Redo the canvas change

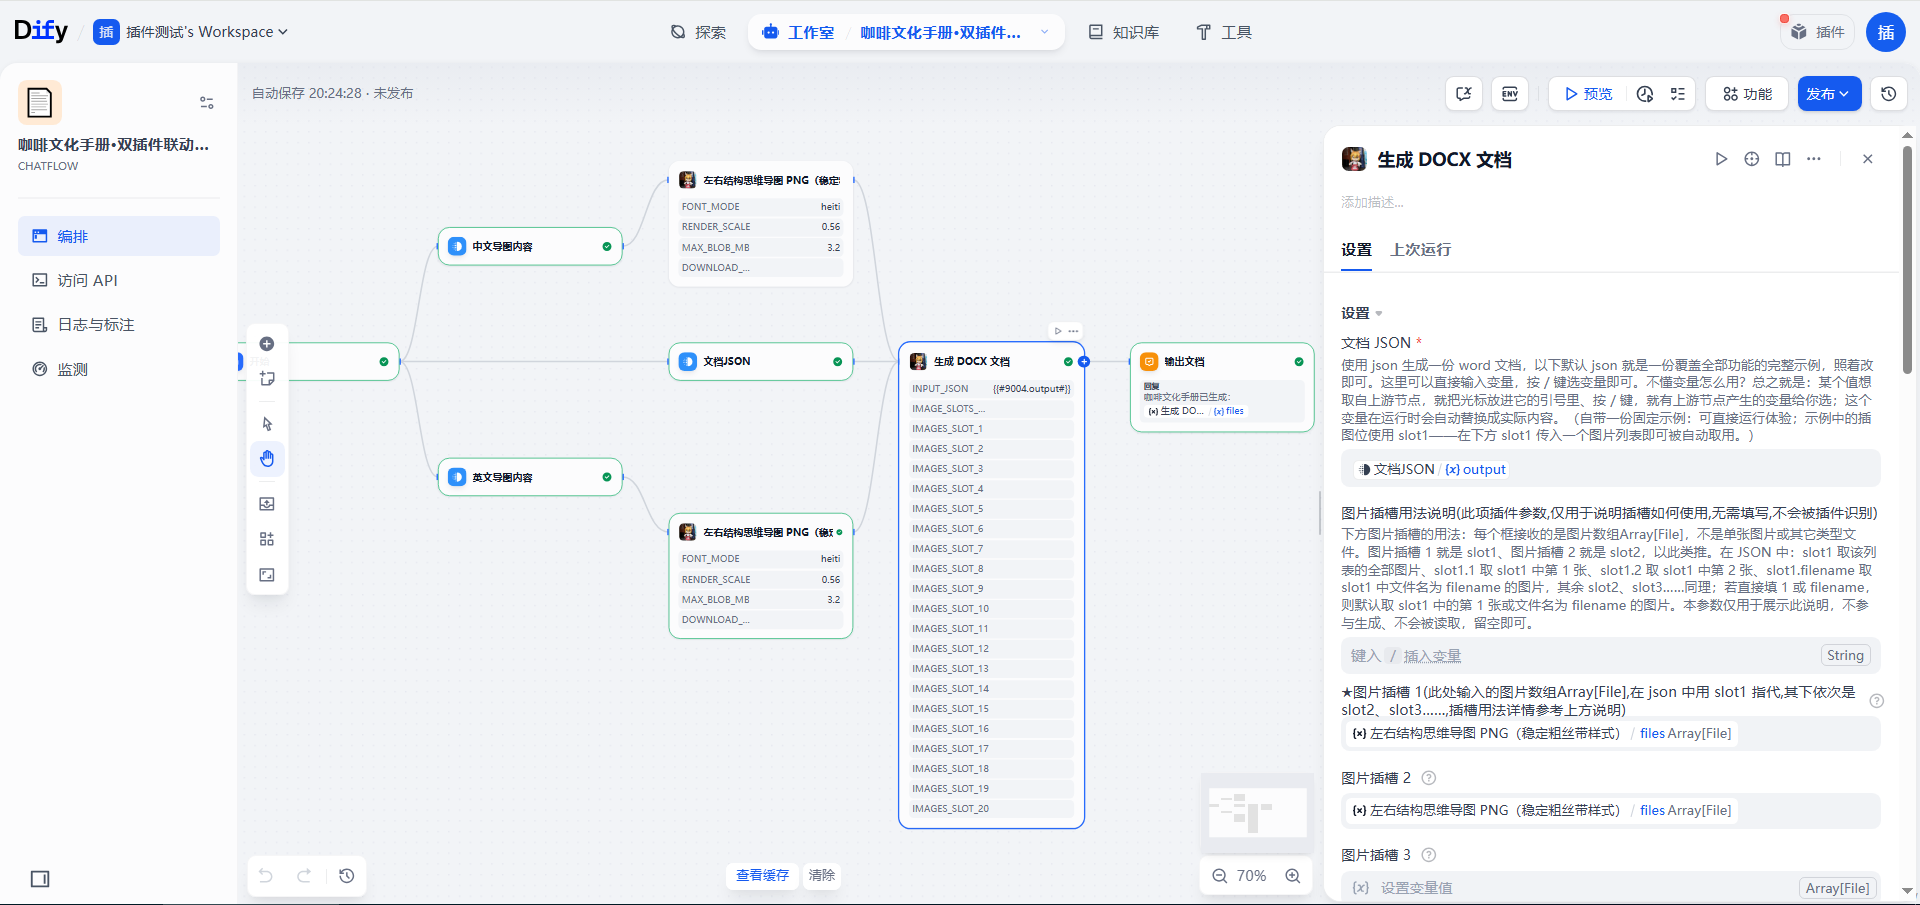(304, 876)
